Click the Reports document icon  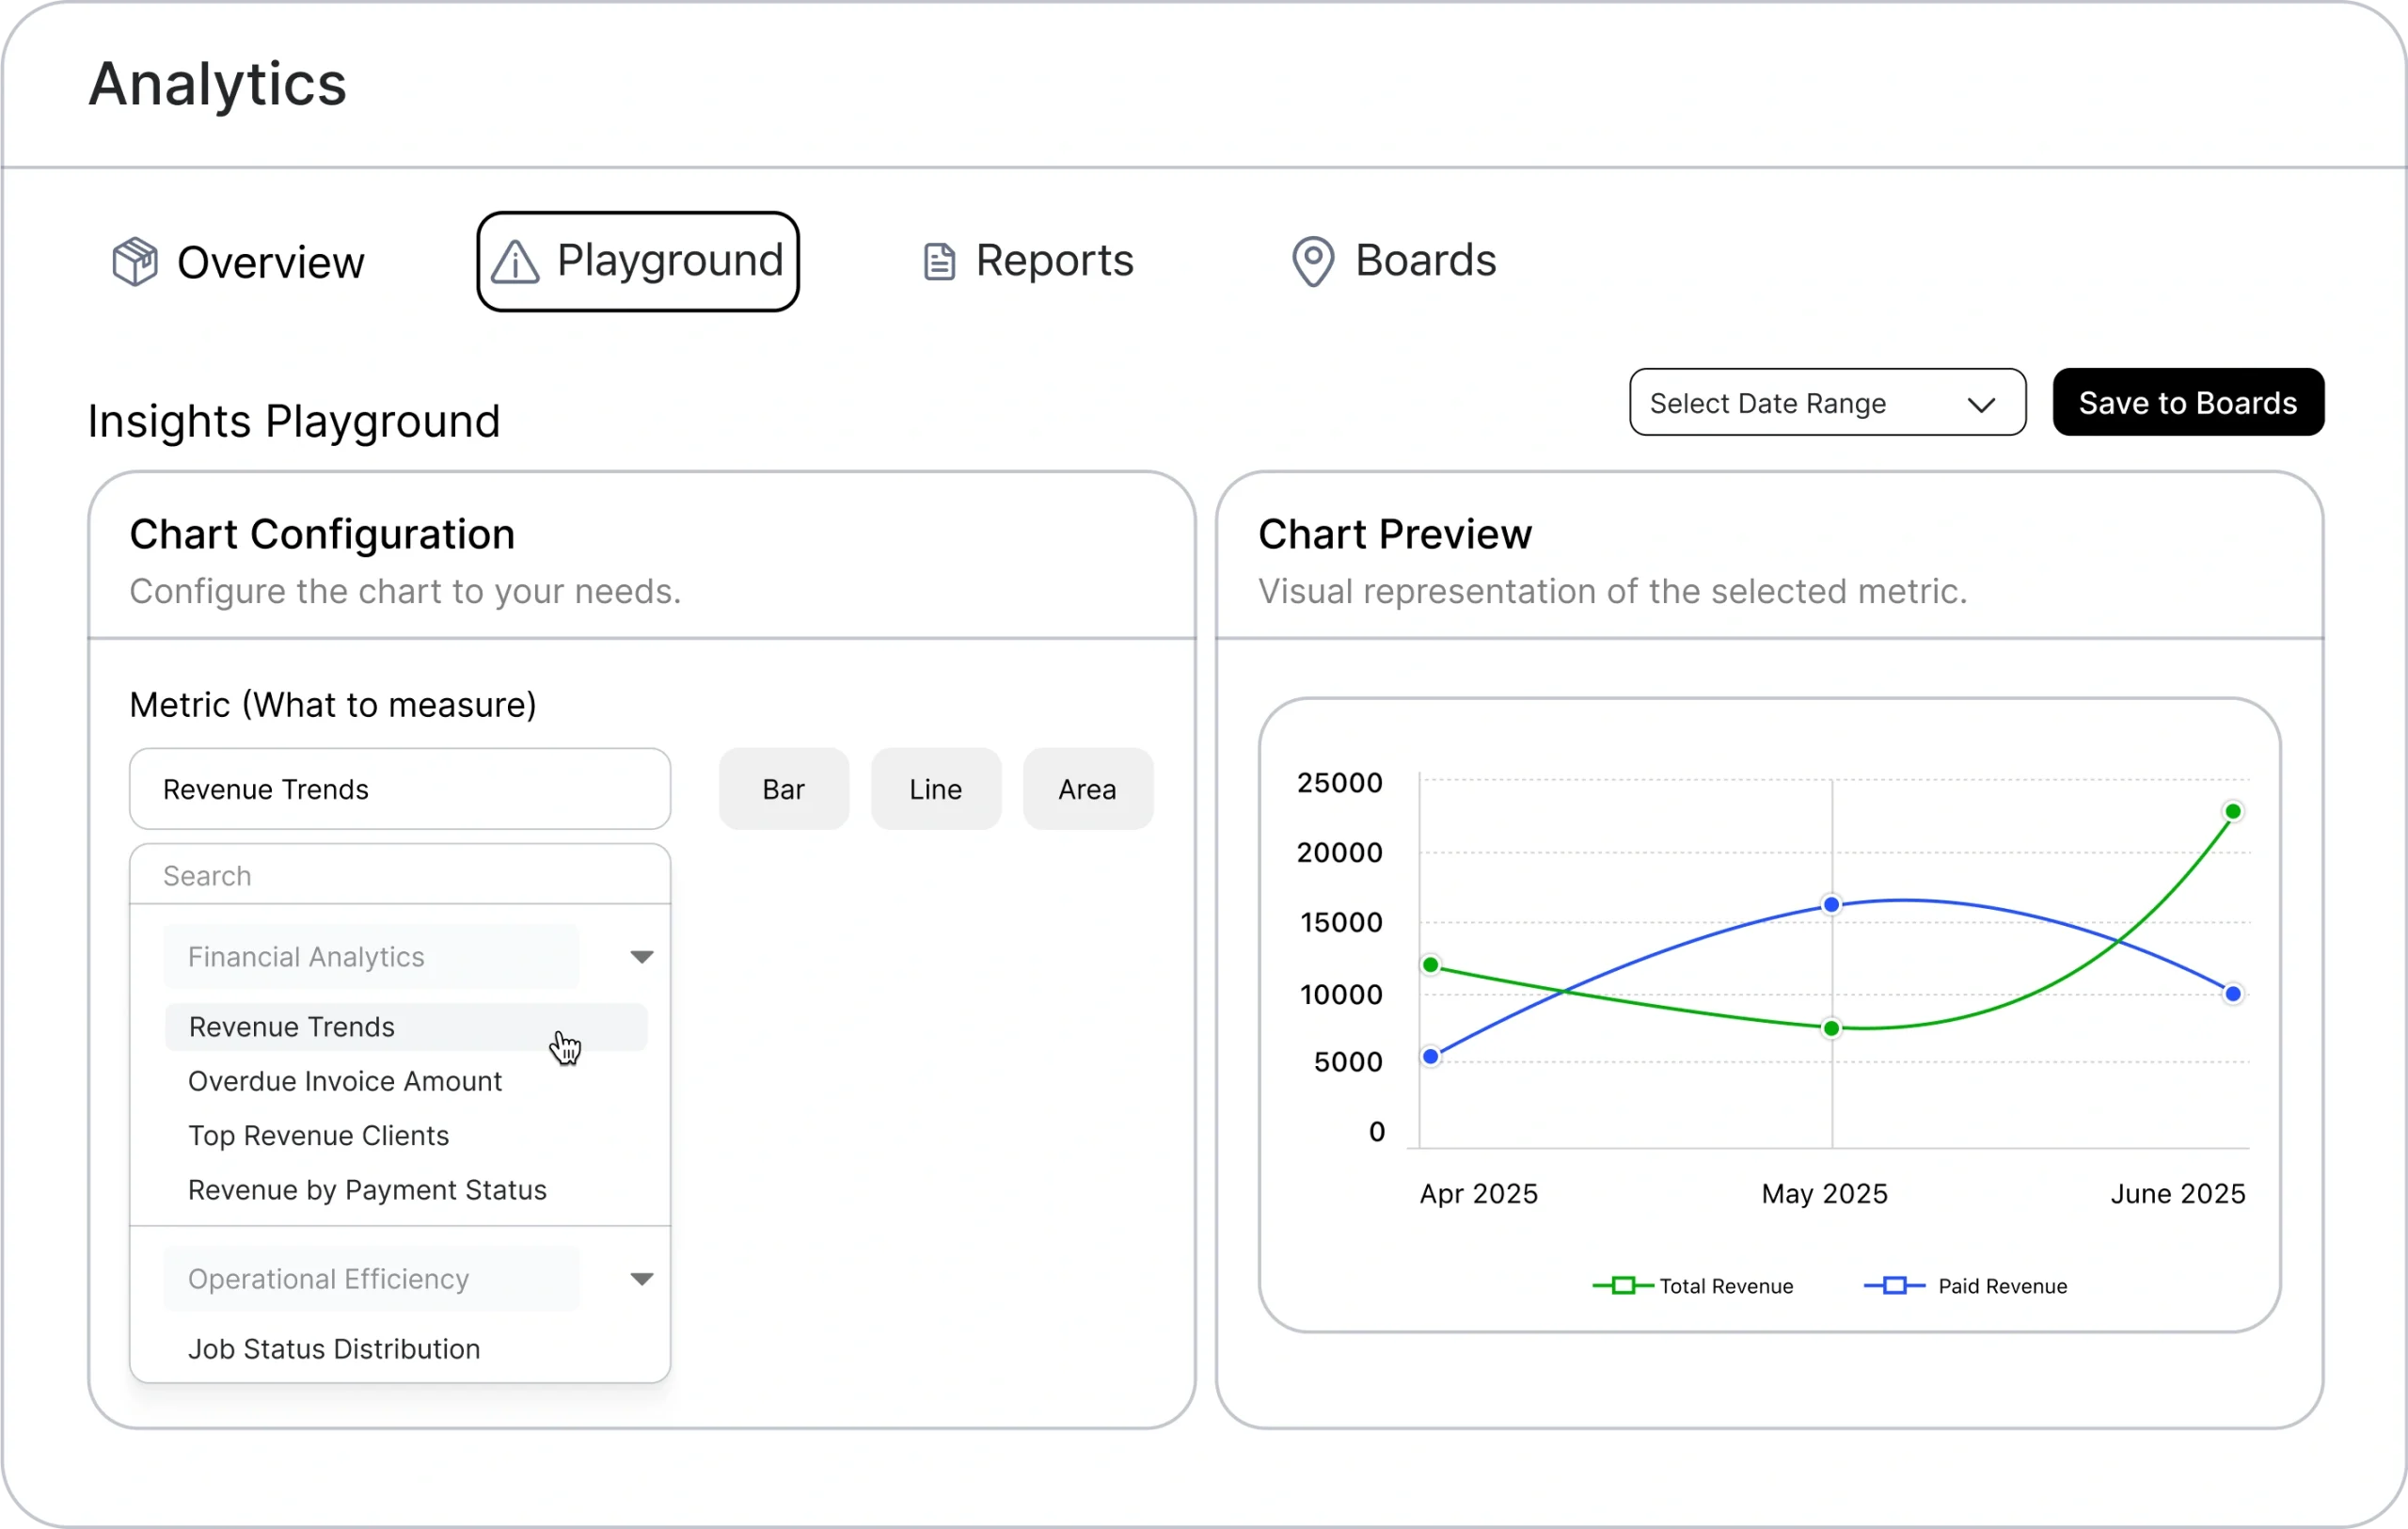[938, 262]
